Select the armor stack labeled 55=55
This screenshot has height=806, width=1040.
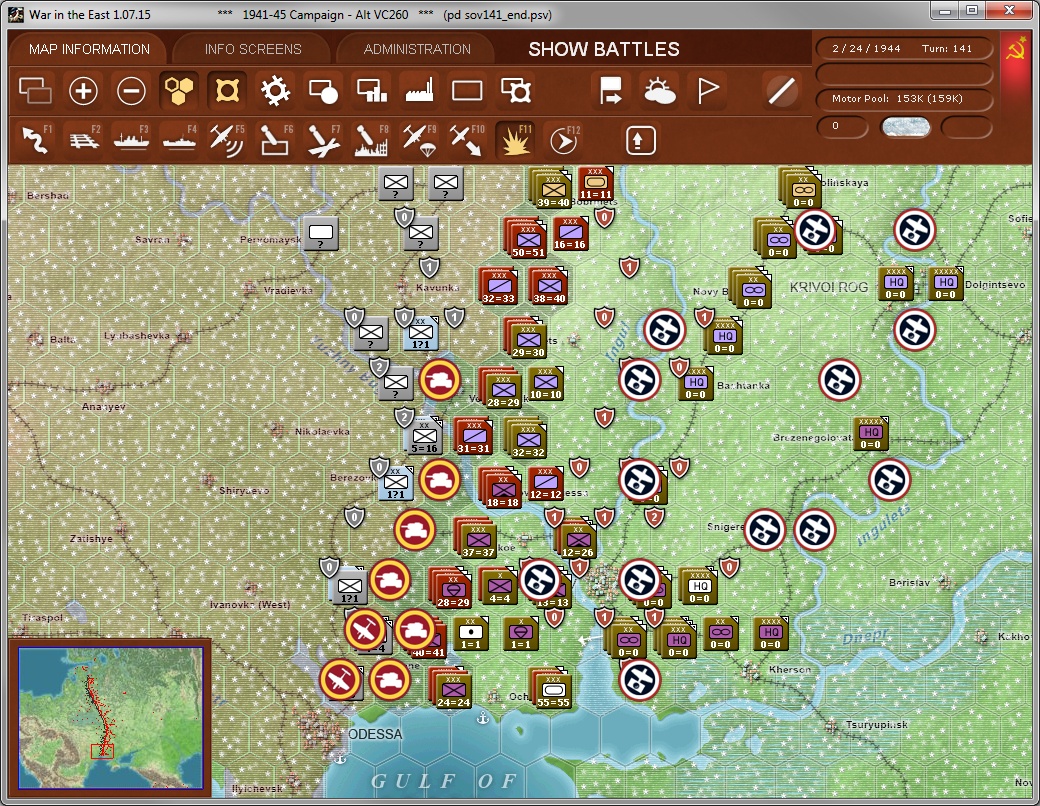551,689
